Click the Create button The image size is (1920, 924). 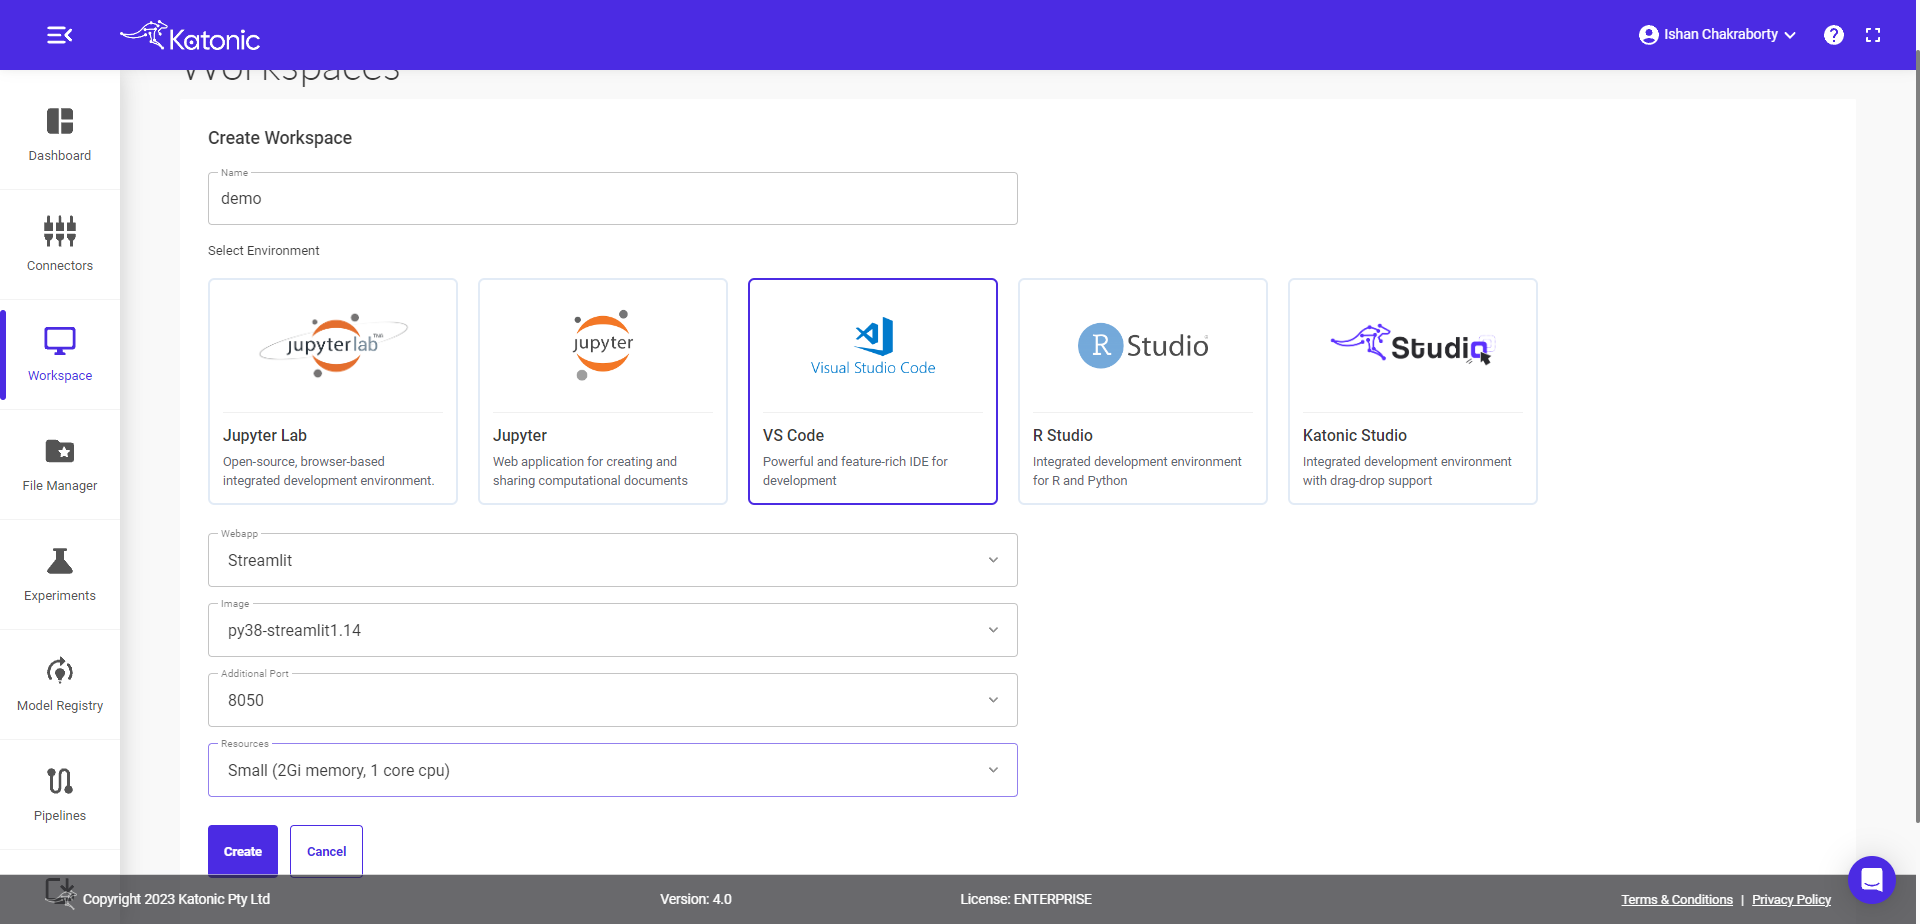pos(243,851)
